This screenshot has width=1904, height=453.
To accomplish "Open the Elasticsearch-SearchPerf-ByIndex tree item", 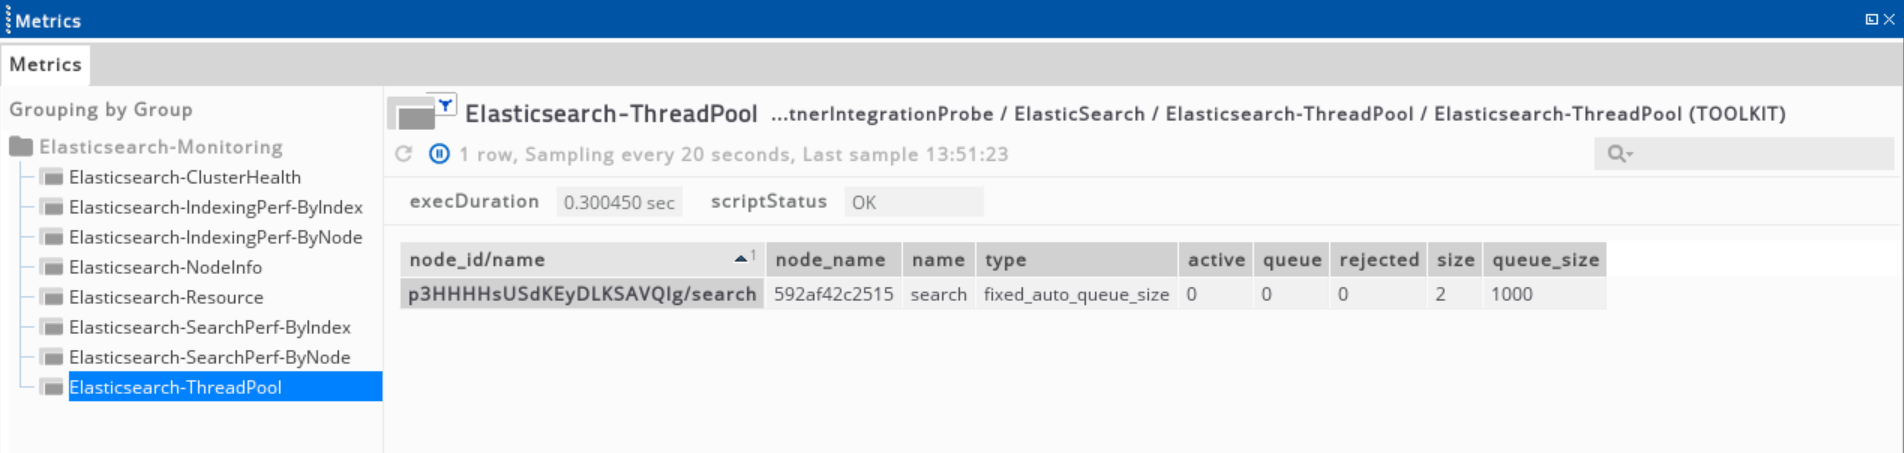I will pyautogui.click(x=209, y=327).
